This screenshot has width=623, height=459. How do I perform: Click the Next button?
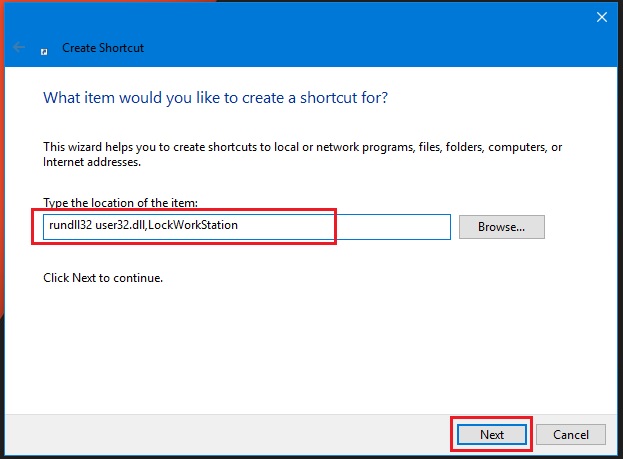(491, 435)
